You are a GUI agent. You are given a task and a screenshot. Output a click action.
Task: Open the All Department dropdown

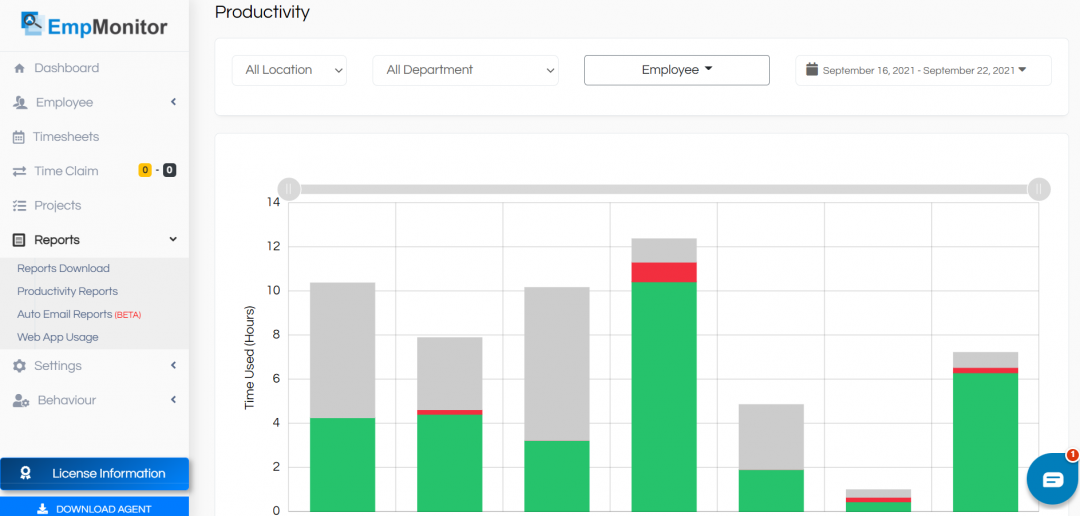[465, 70]
